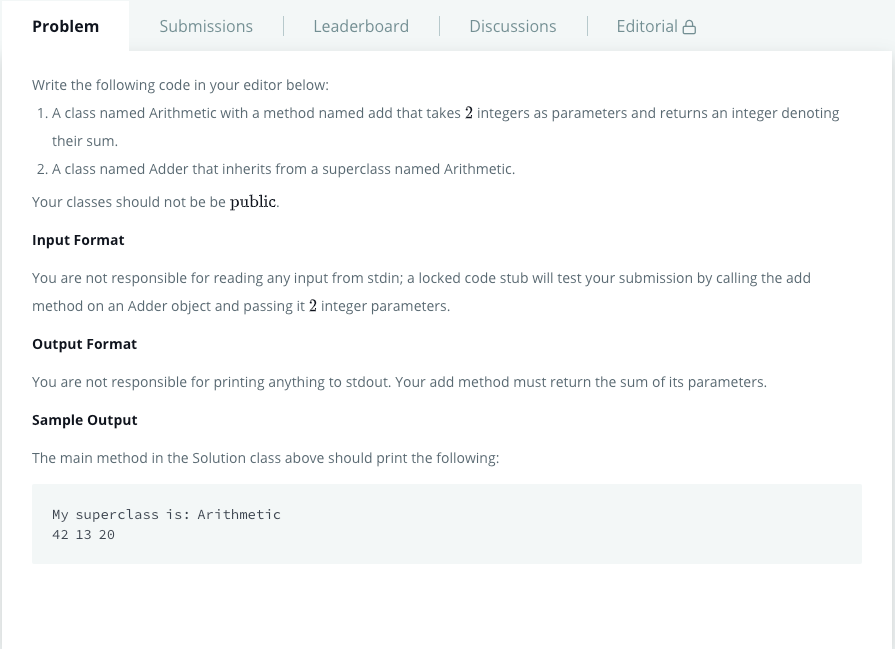
Task: Go to the Discussions tab
Action: (x=513, y=26)
